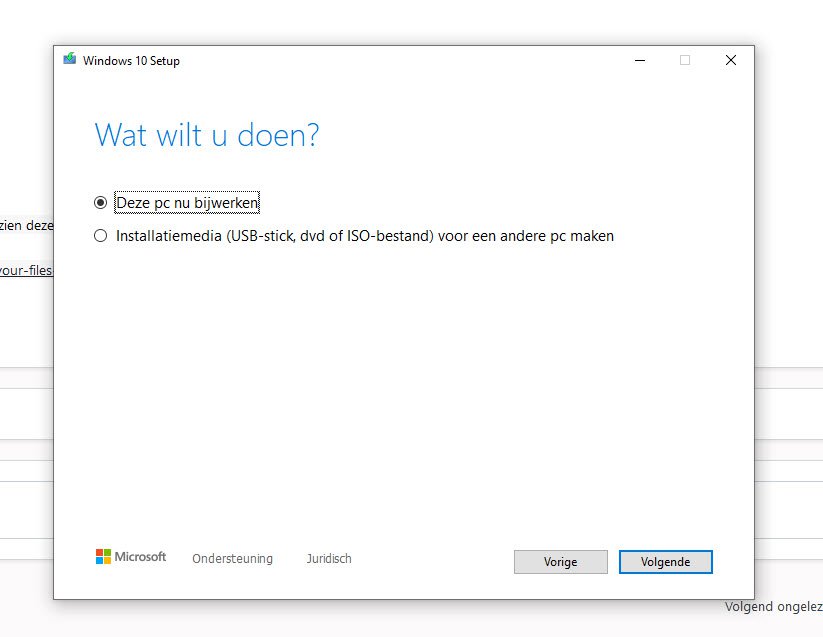The image size is (823, 637).
Task: Go back with the Vorige button
Action: pyautogui.click(x=561, y=562)
